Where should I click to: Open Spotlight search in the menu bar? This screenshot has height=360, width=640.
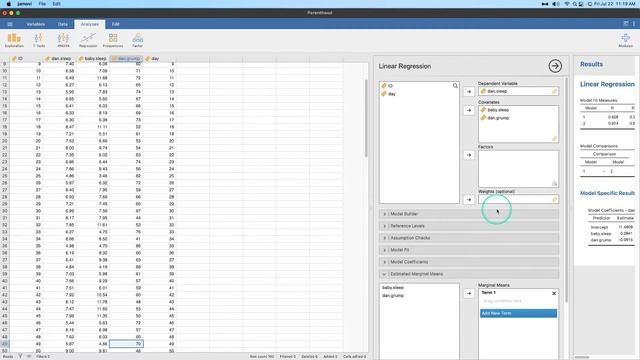pyautogui.click(x=574, y=4)
